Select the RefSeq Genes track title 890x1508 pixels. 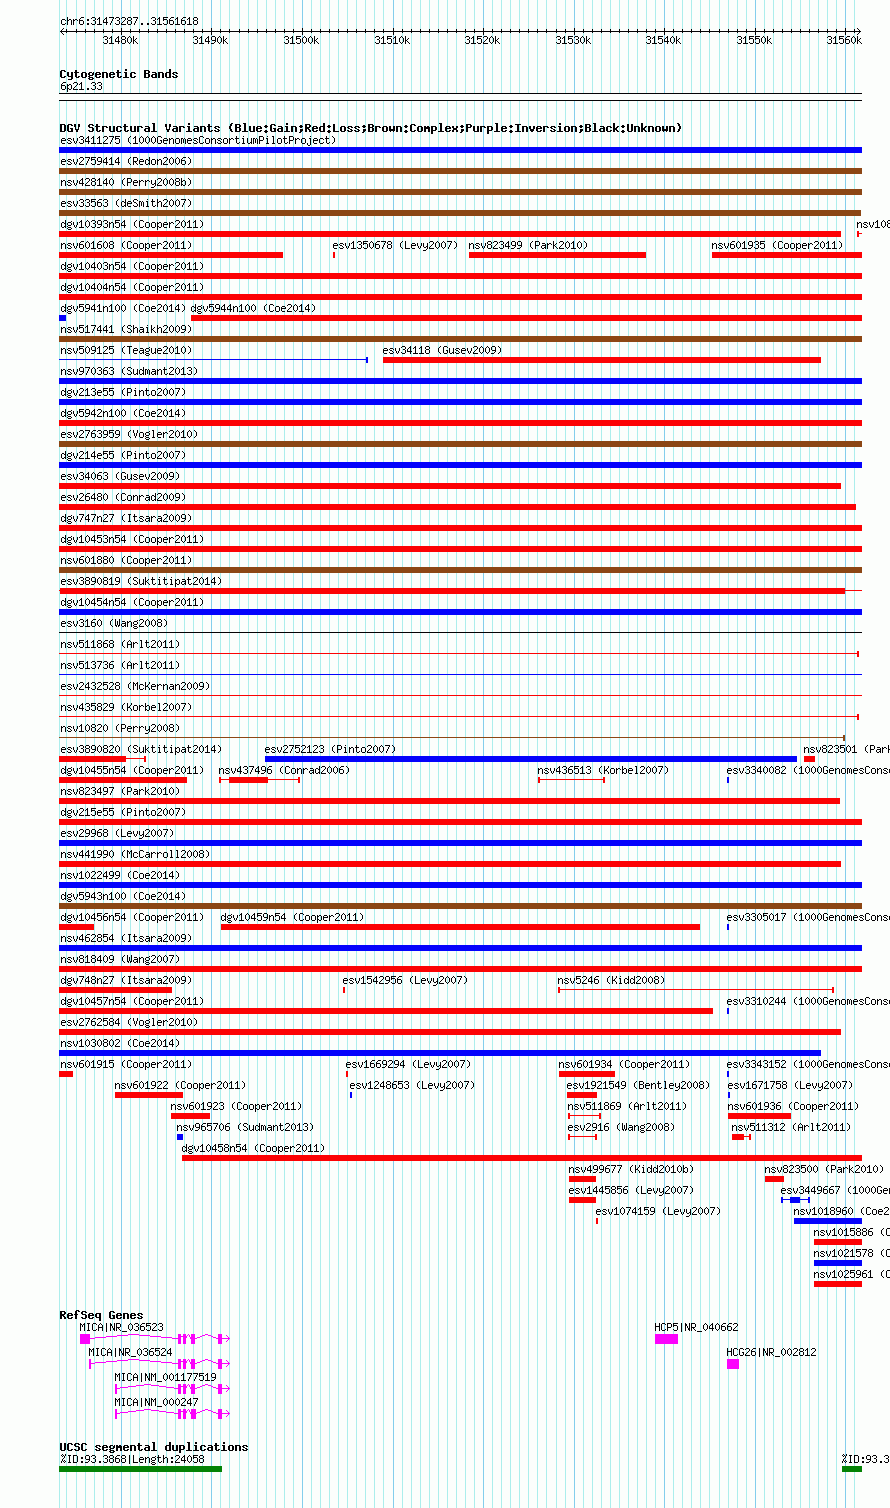click(x=101, y=1315)
